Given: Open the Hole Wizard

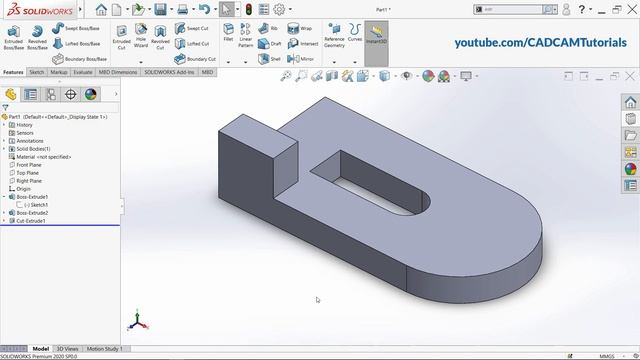Looking at the screenshot, I should pyautogui.click(x=141, y=36).
